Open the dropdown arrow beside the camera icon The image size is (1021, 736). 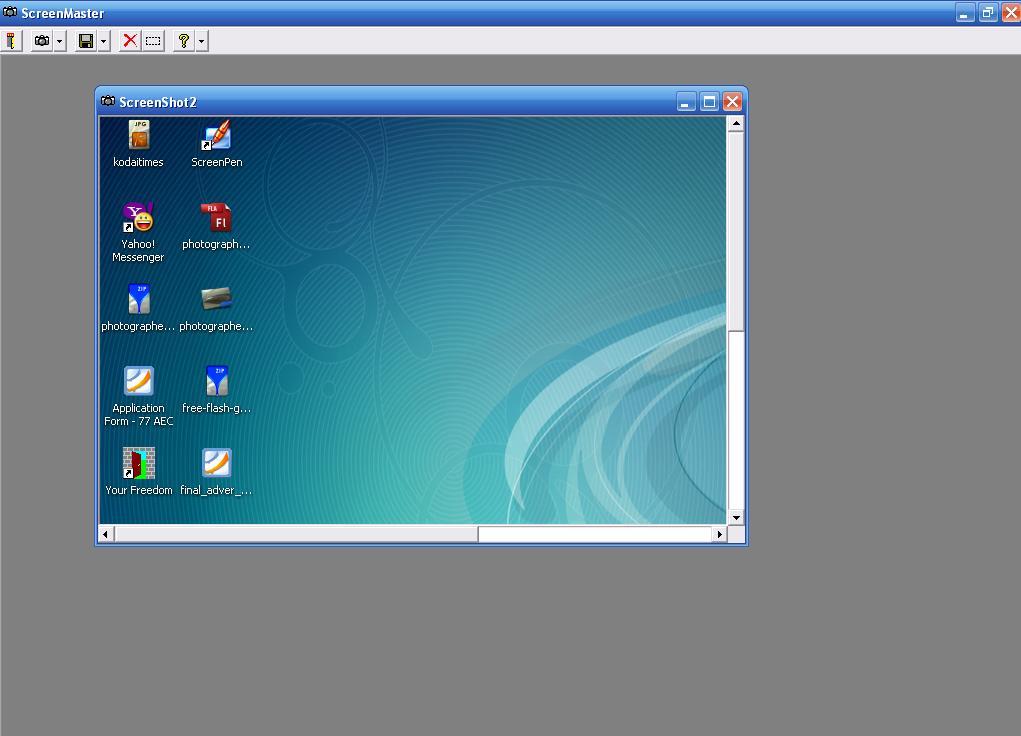pos(59,41)
